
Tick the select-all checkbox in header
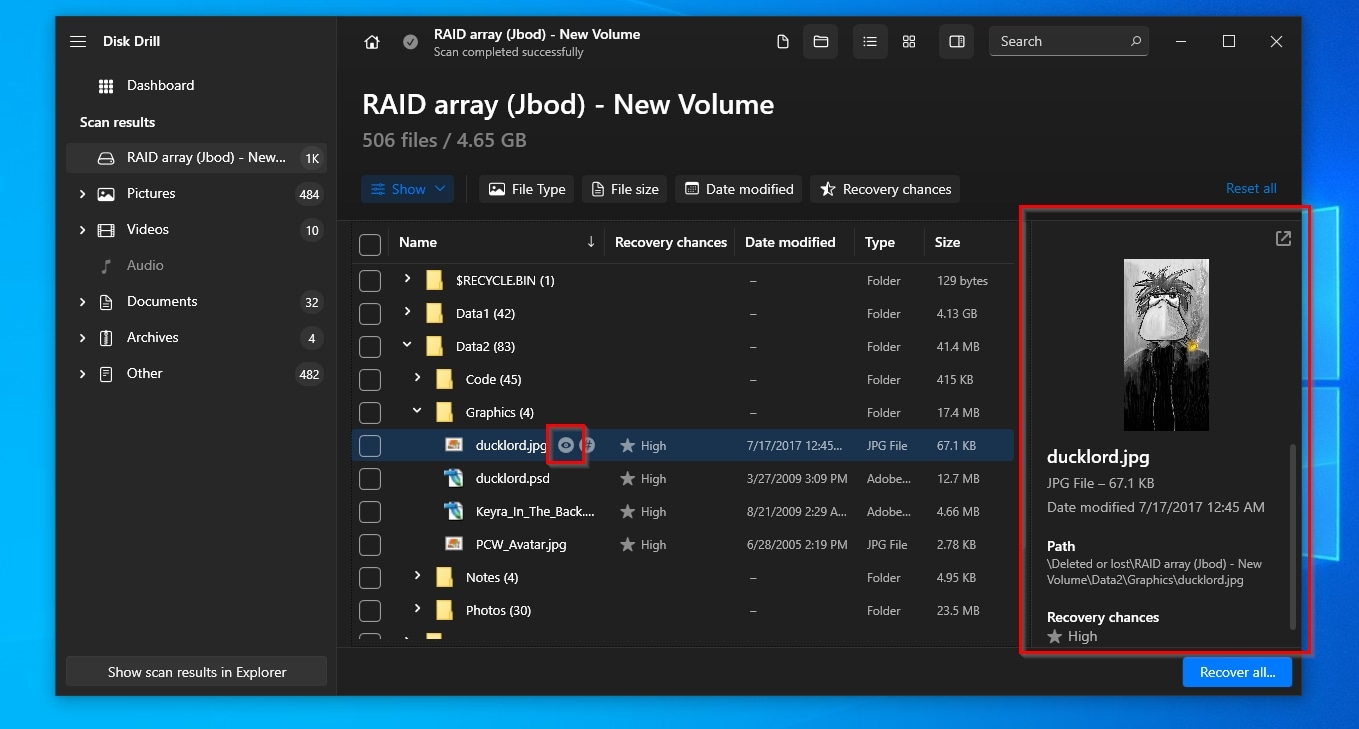tap(370, 243)
